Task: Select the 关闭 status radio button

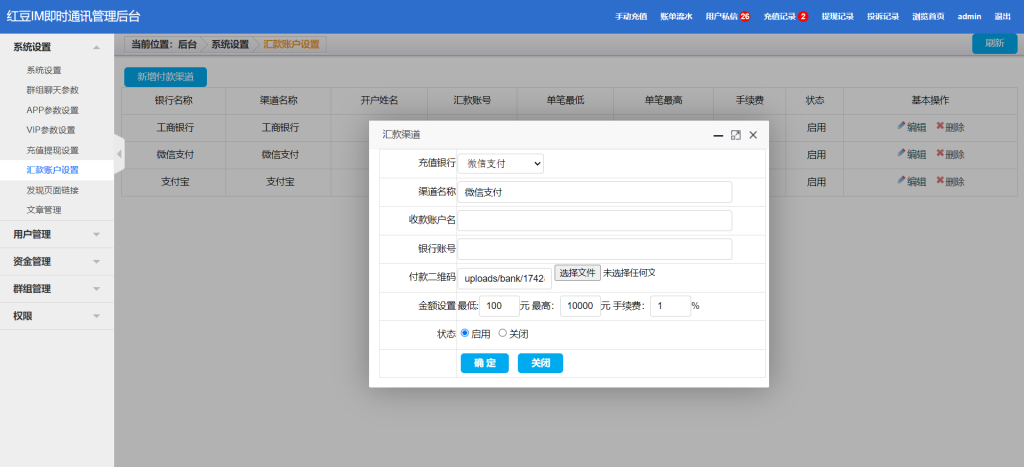Action: 503,334
